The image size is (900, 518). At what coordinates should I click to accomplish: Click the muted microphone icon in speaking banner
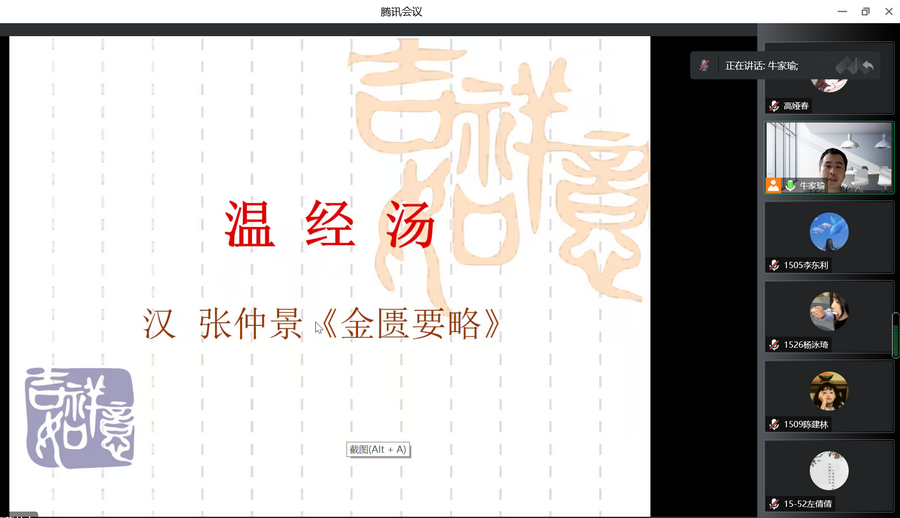705,65
